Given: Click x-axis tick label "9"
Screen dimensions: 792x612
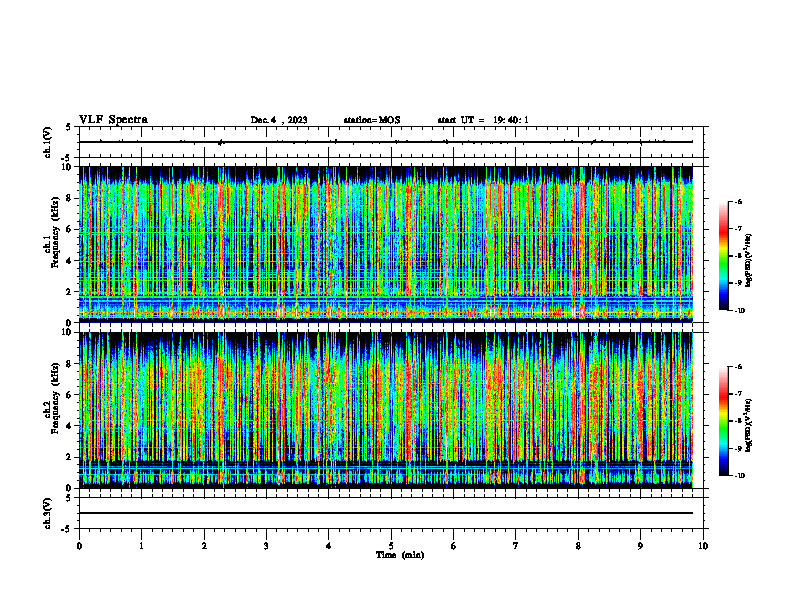Looking at the screenshot, I should (640, 546).
